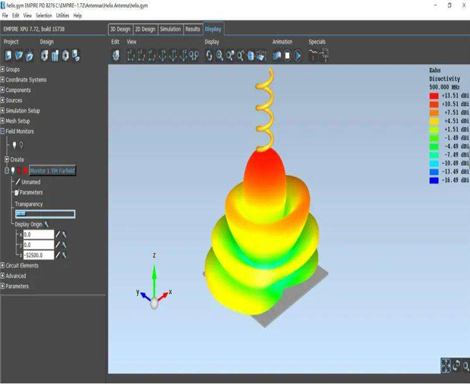Toggle the light bulb for Monitor 1
This screenshot has height=384, width=470.
[13, 171]
